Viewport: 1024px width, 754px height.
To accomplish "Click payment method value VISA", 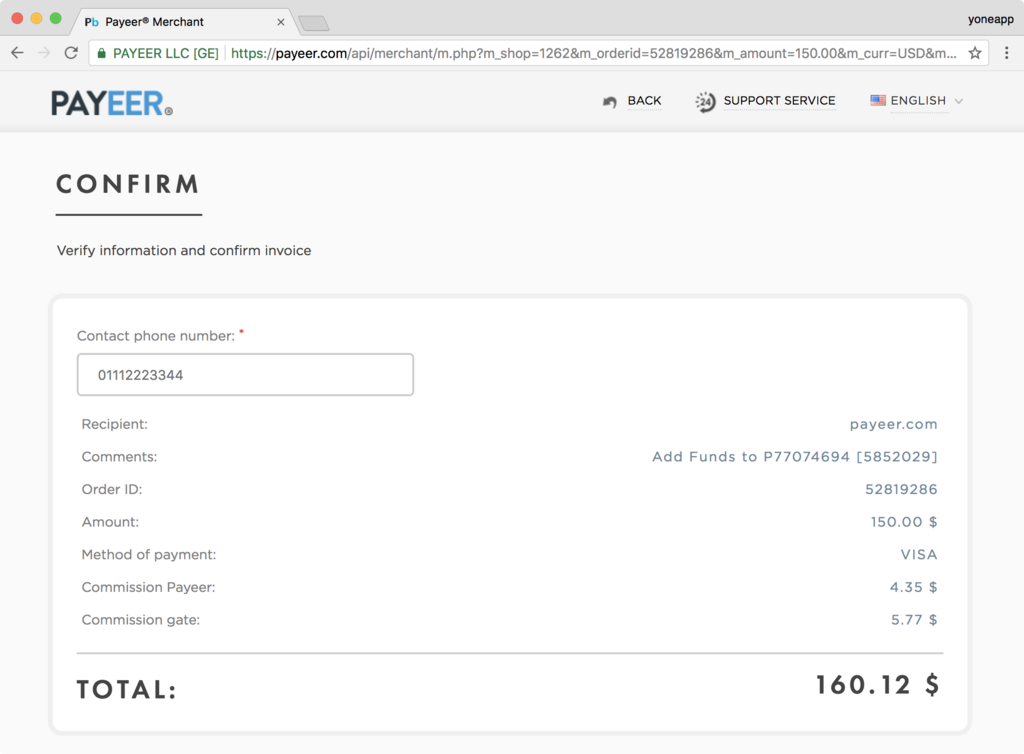I will tap(919, 554).
